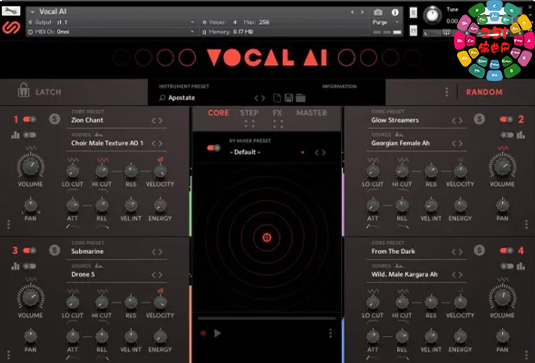The height and width of the screenshot is (363, 535).
Task: Click layer 2 volume modulation wave icon
Action: 503,148
